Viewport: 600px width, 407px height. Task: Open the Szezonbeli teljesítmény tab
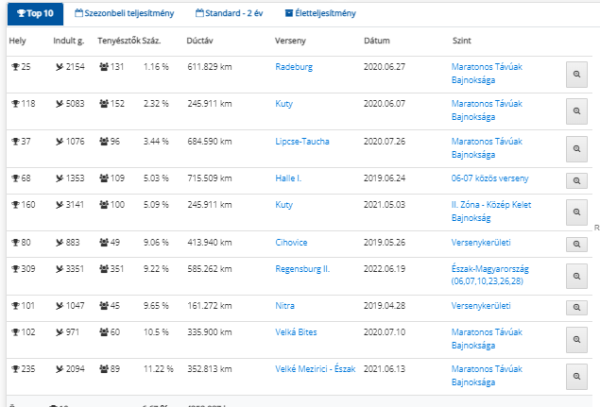click(124, 13)
